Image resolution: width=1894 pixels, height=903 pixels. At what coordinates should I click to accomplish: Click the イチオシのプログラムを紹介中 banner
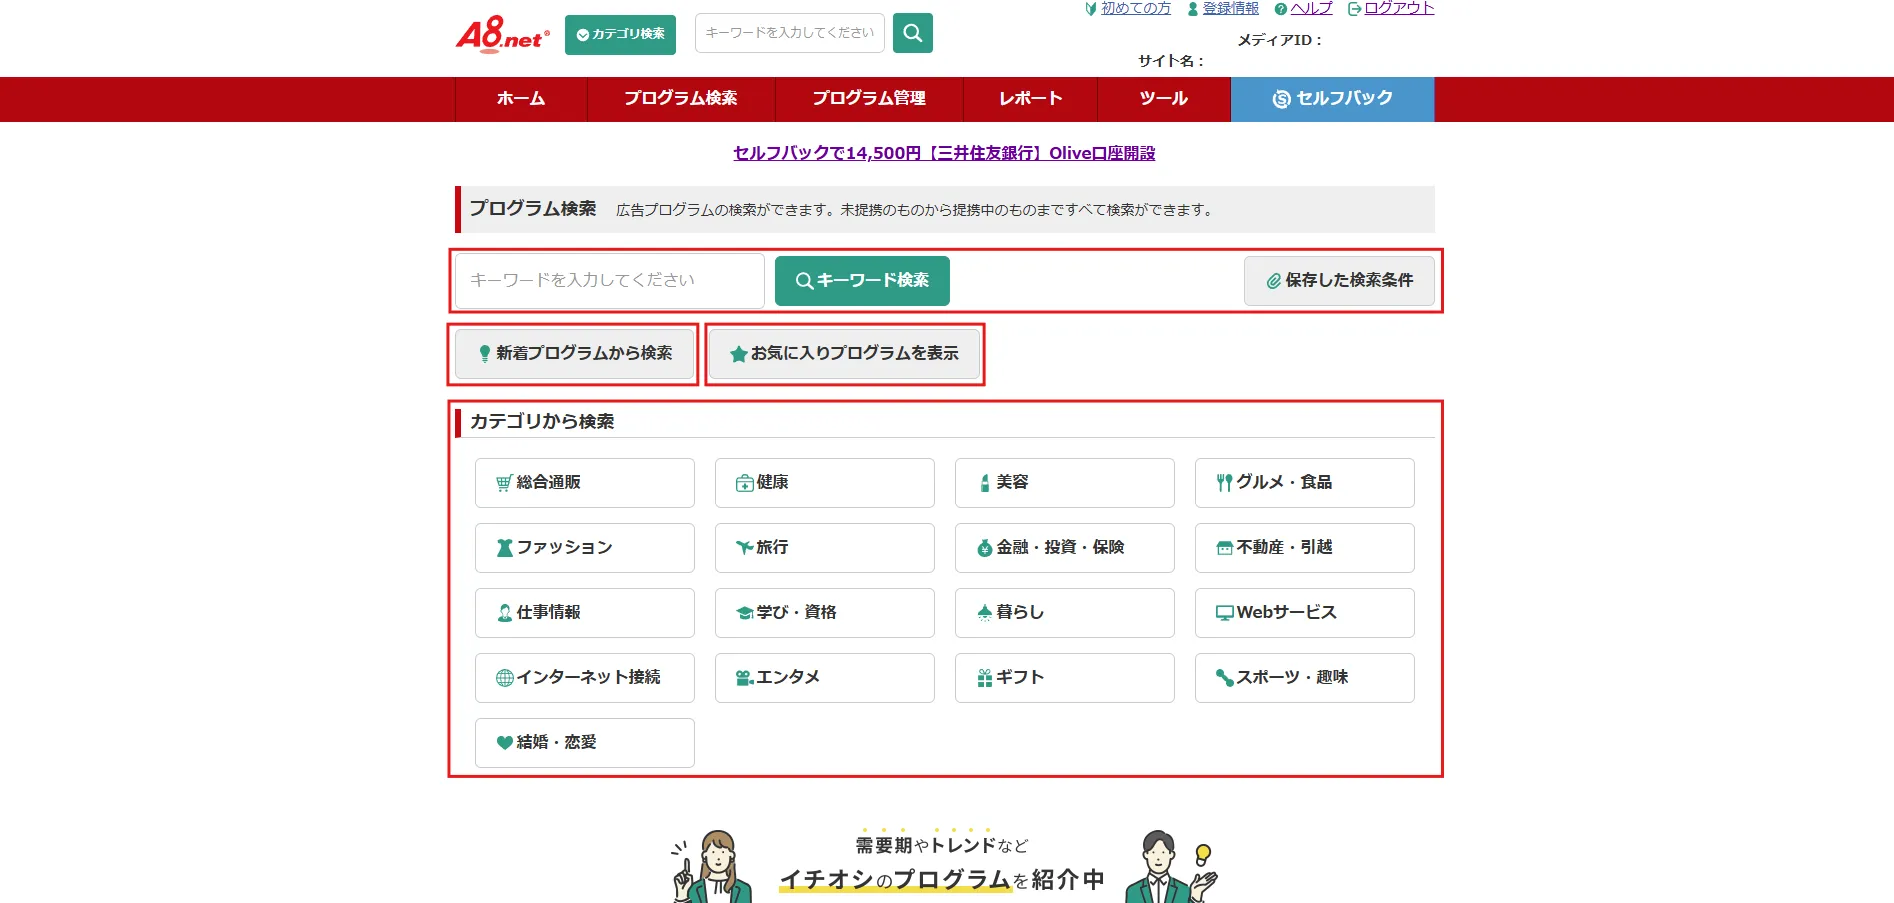coord(944,865)
